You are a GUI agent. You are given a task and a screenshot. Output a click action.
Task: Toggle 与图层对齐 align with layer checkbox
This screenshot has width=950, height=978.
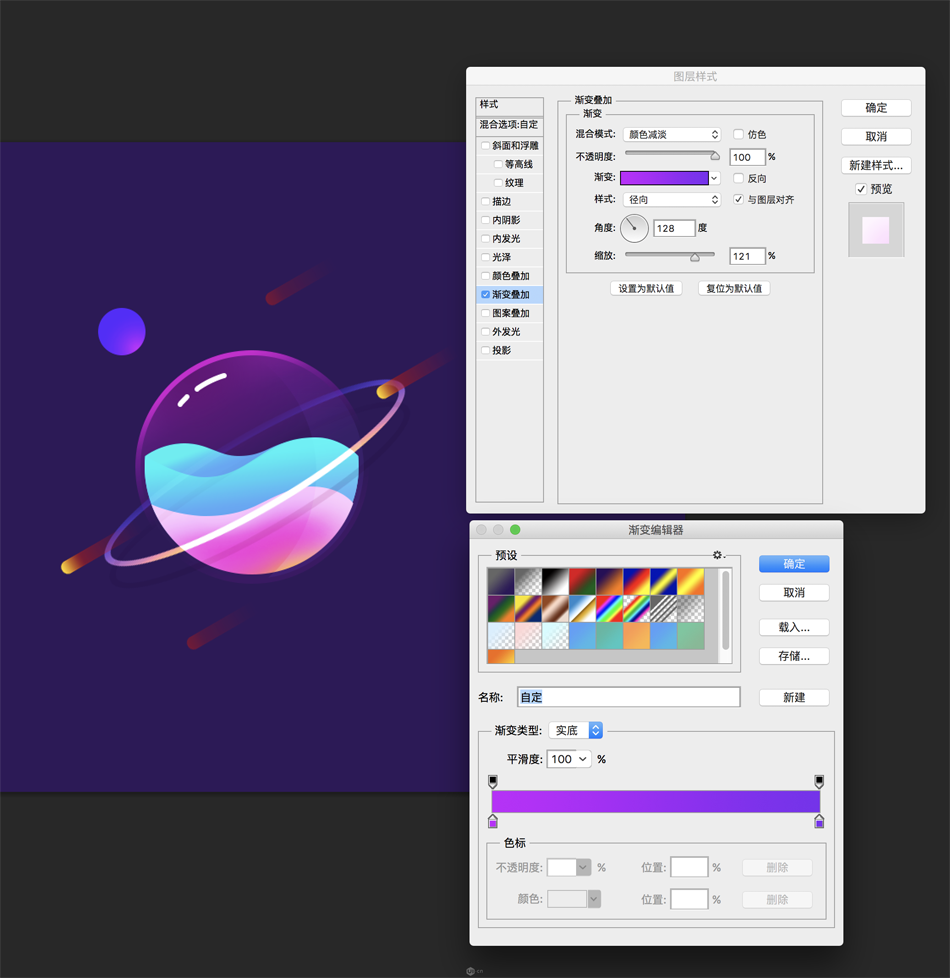(x=739, y=200)
